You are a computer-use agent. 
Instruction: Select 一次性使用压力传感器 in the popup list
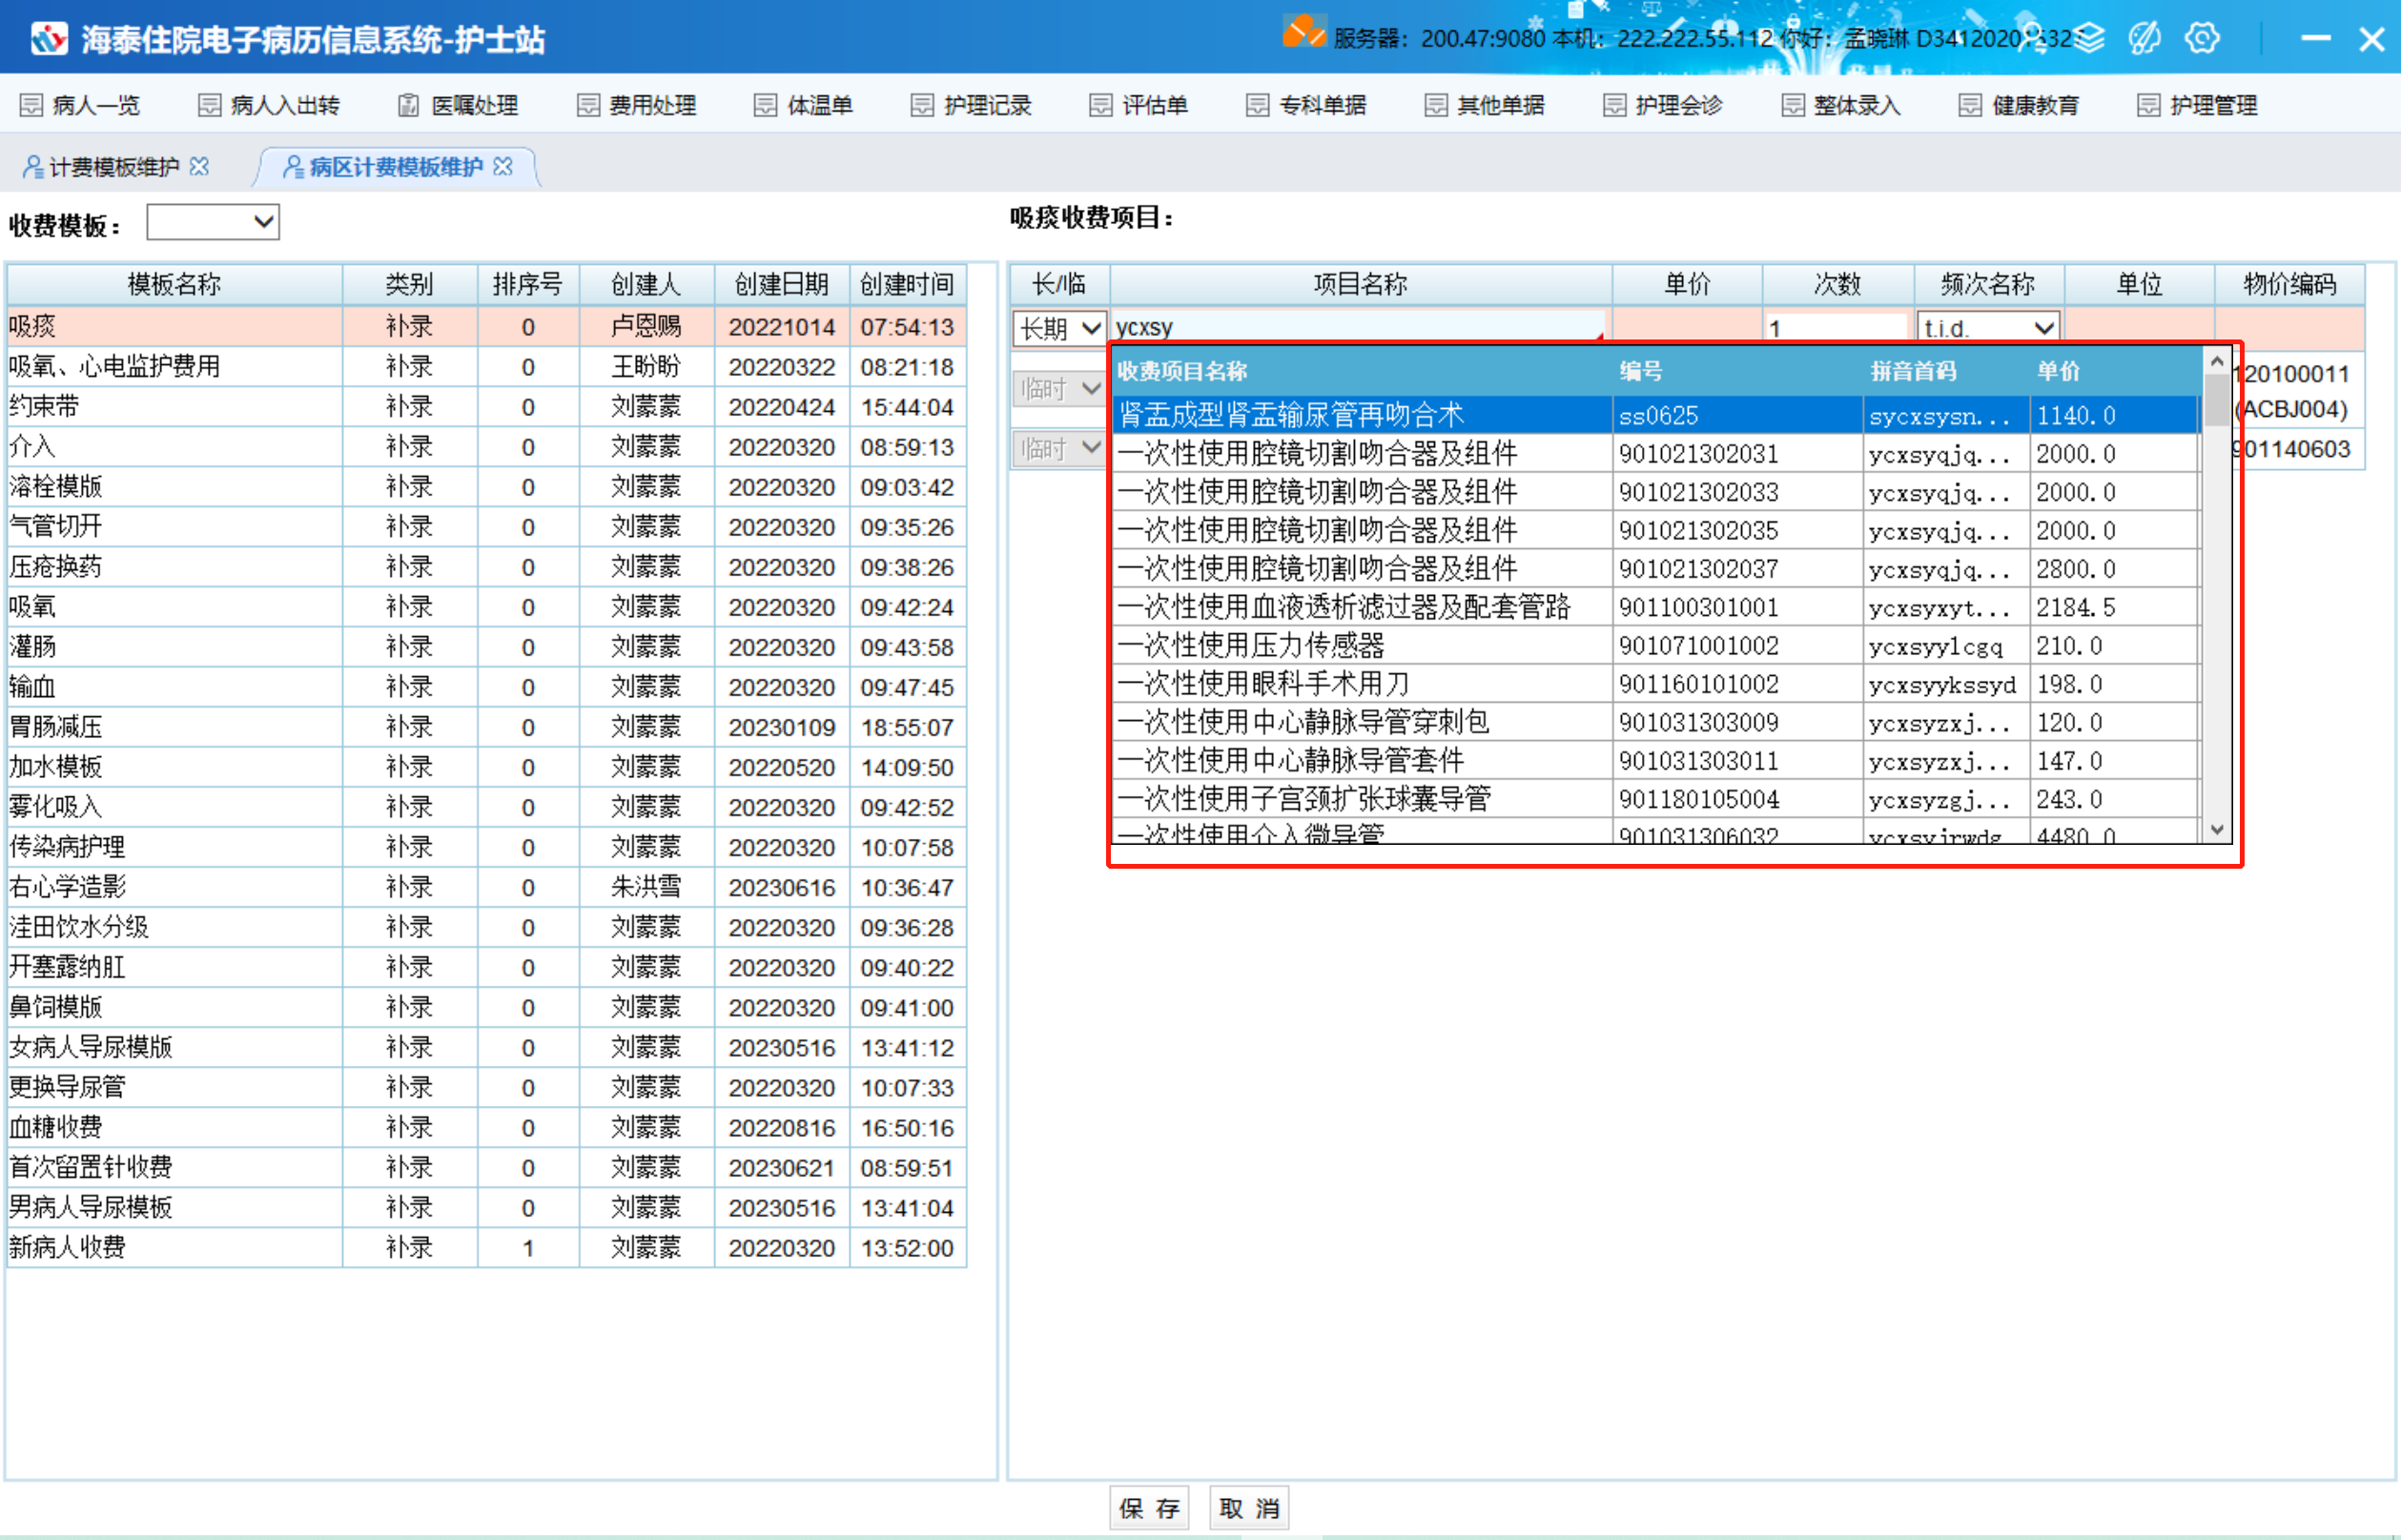(x=1250, y=646)
